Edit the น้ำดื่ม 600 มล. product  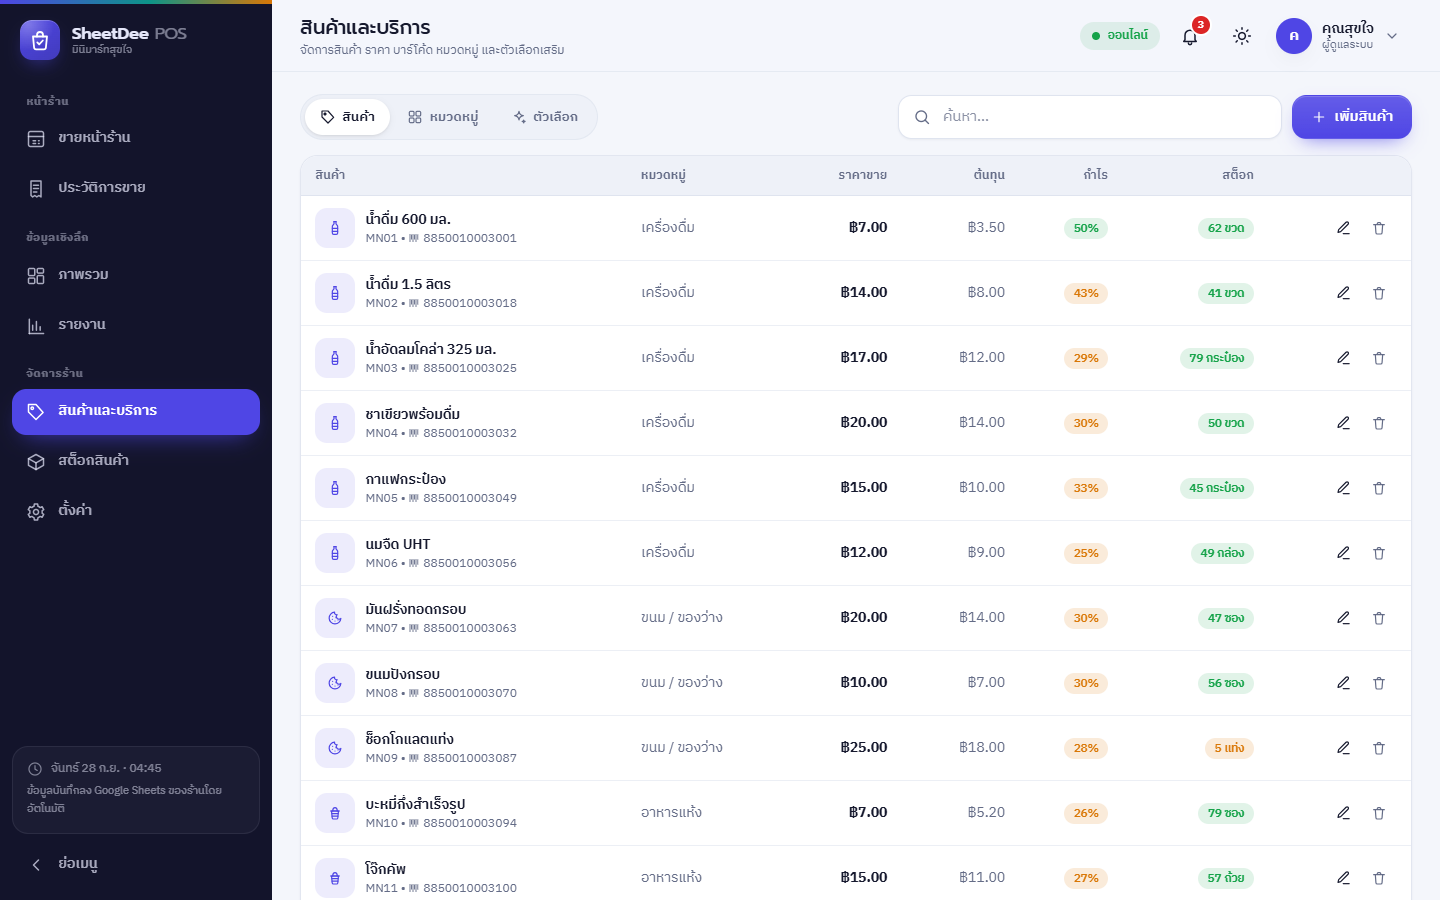1343,228
